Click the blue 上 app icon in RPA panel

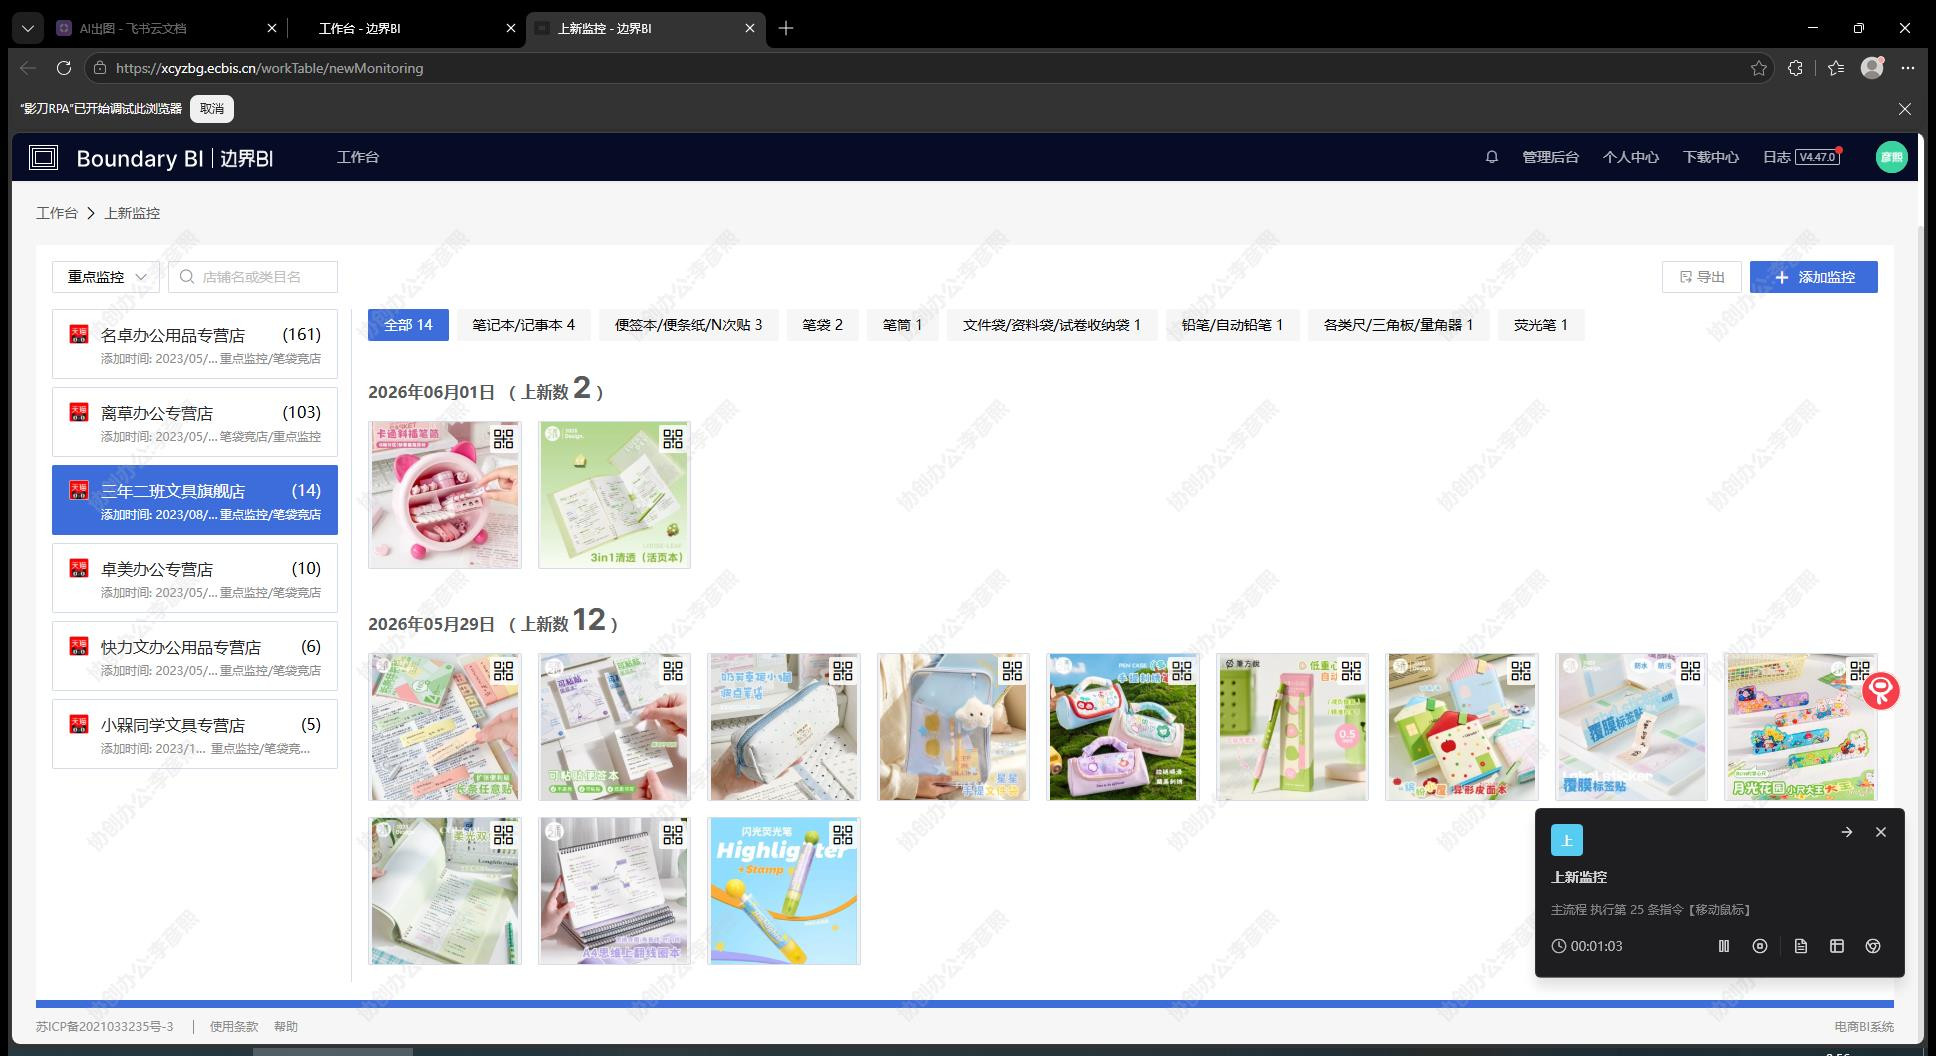[1567, 840]
